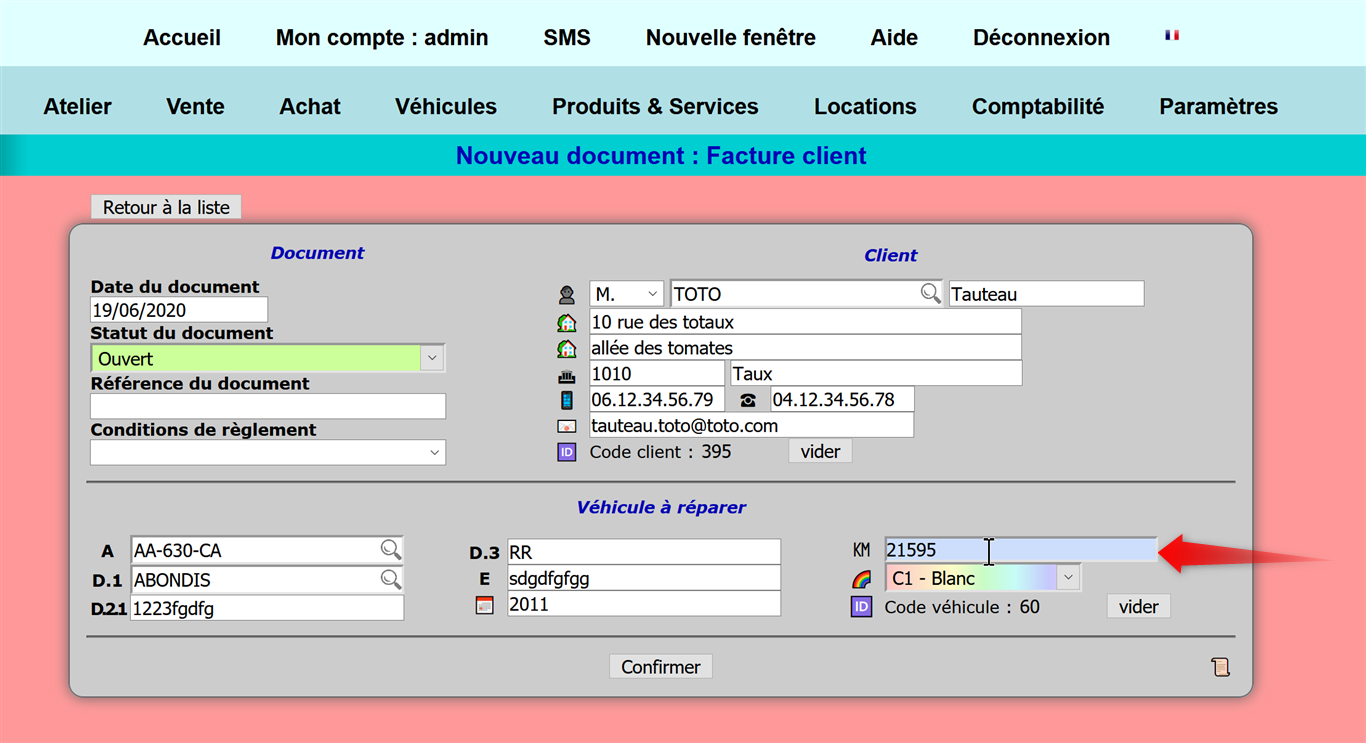Click the landline phone icon beside 04.12.34.56.78
1366x743 pixels.
(748, 400)
